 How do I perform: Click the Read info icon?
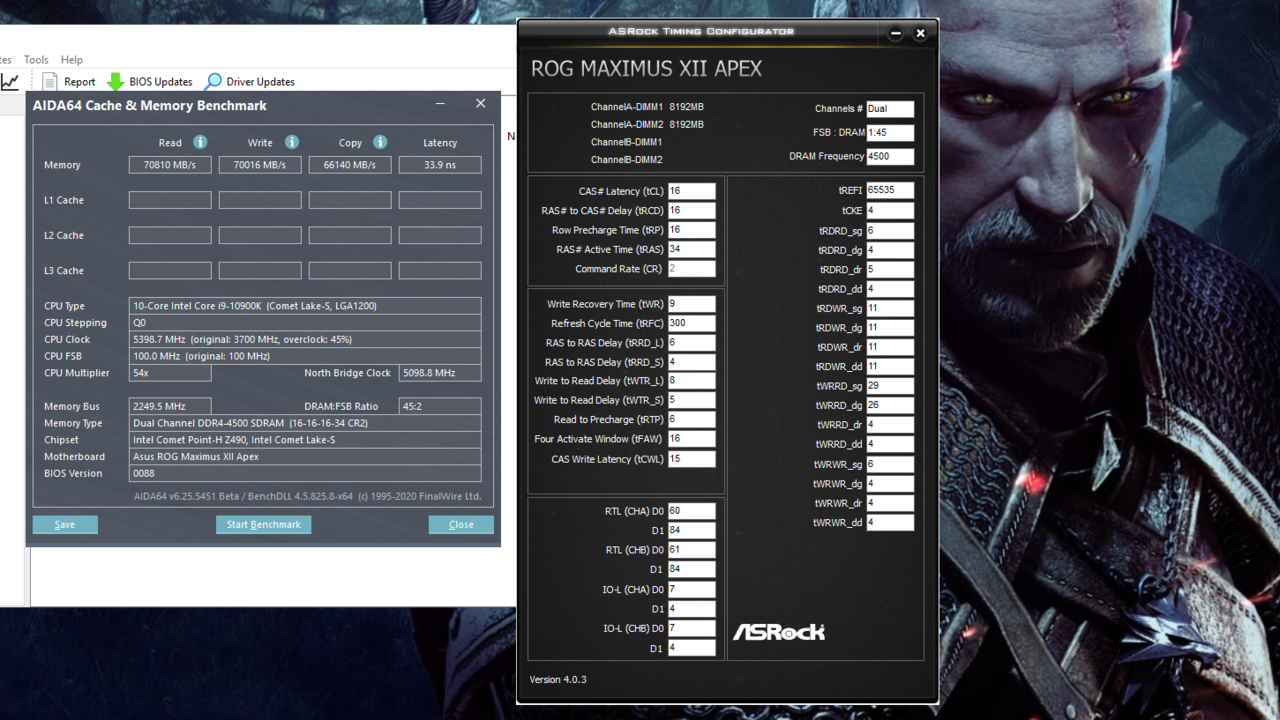click(x=200, y=142)
